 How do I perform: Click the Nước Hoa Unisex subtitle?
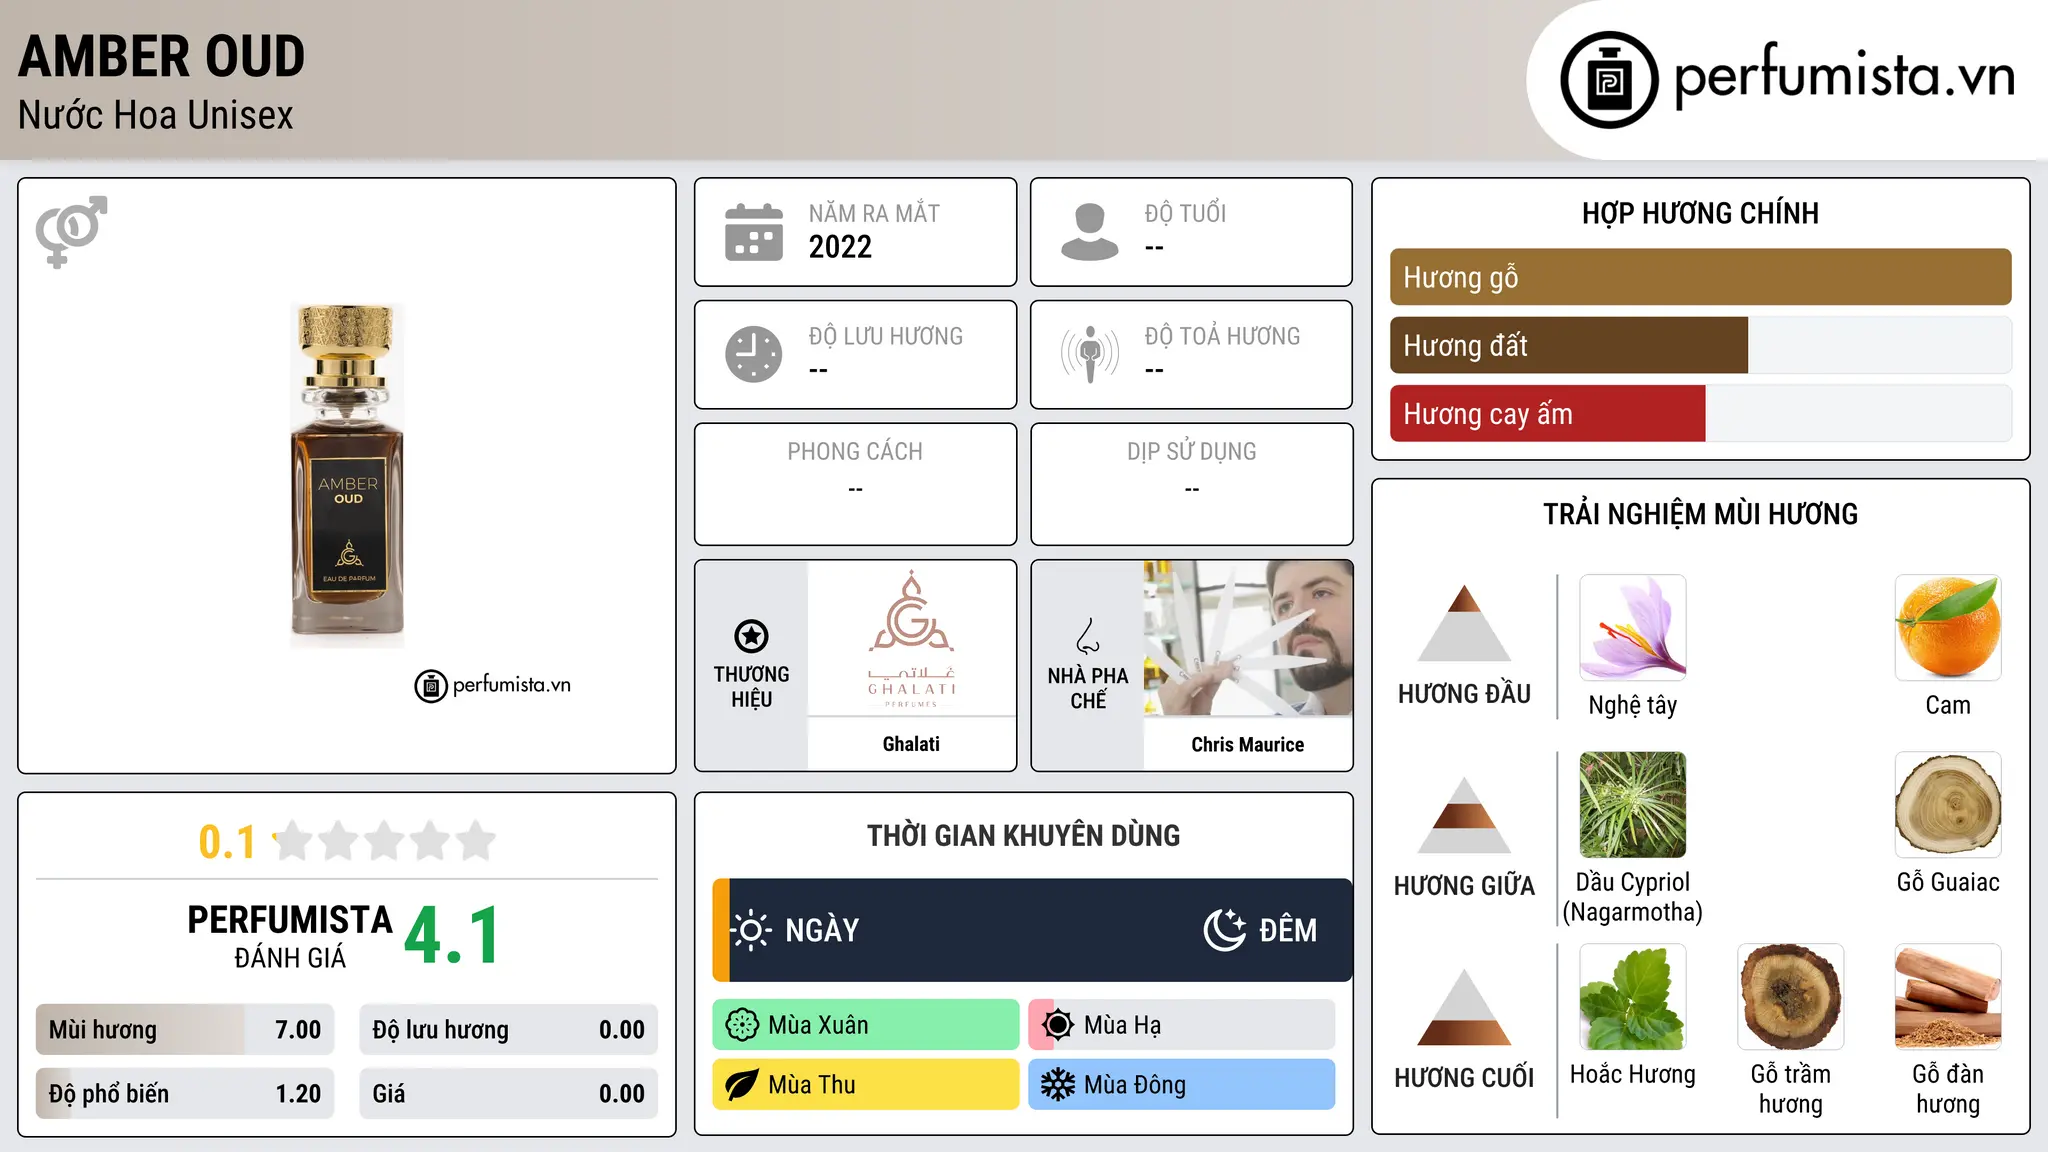click(x=156, y=116)
